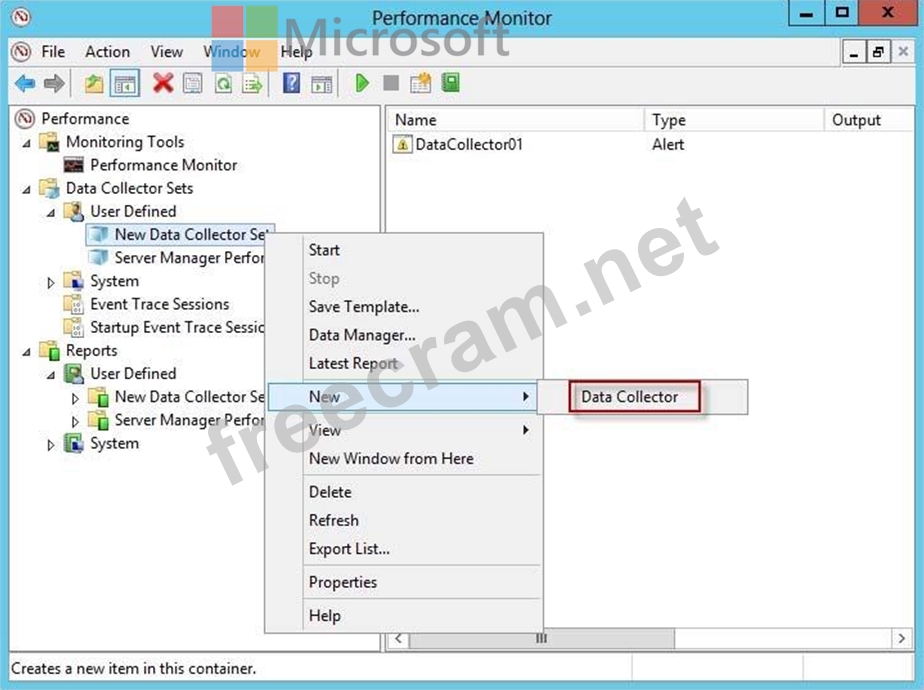Image resolution: width=924 pixels, height=690 pixels.
Task: Select System under Data Collector Sets
Action: click(x=114, y=281)
